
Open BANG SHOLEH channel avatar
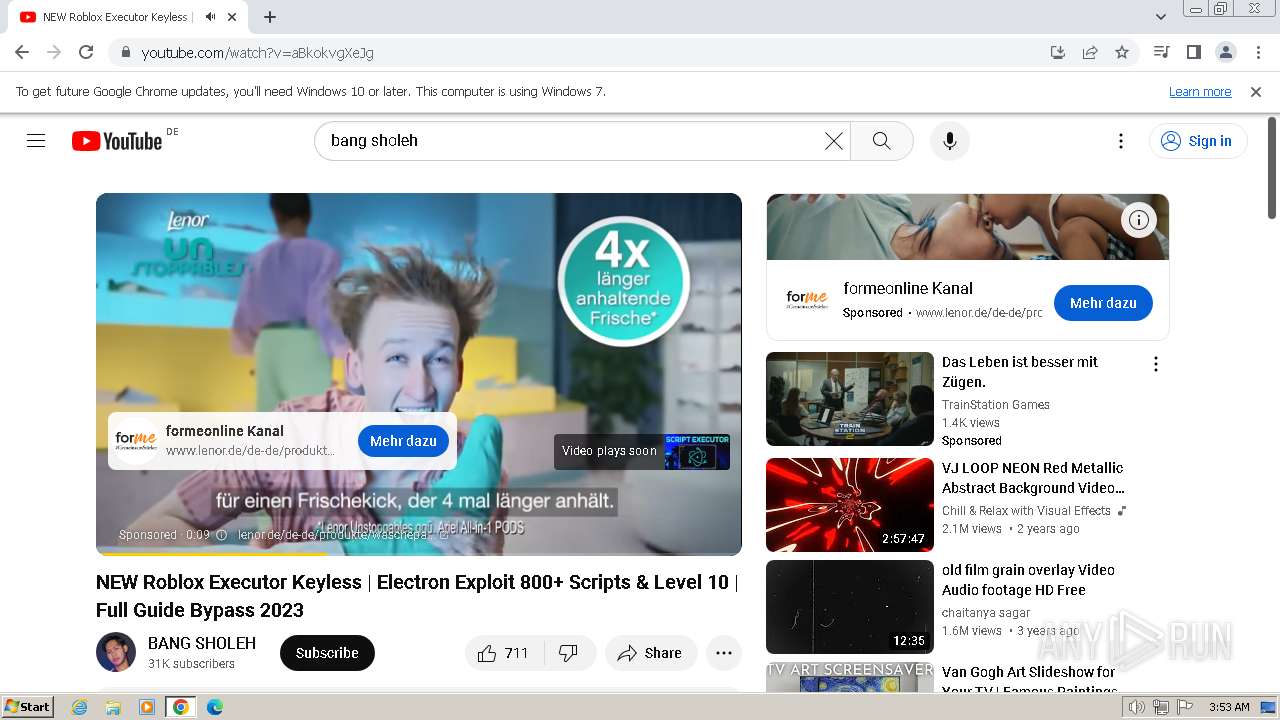(x=116, y=652)
